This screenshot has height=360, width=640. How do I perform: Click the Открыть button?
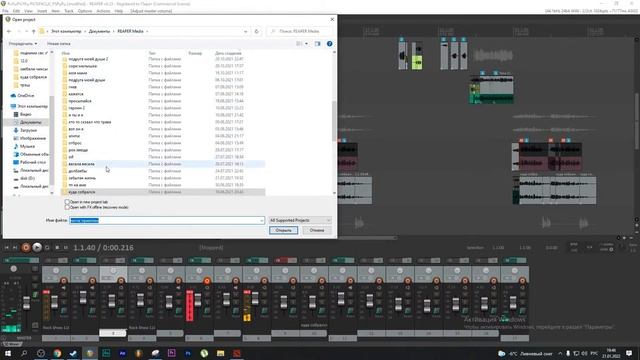283,231
